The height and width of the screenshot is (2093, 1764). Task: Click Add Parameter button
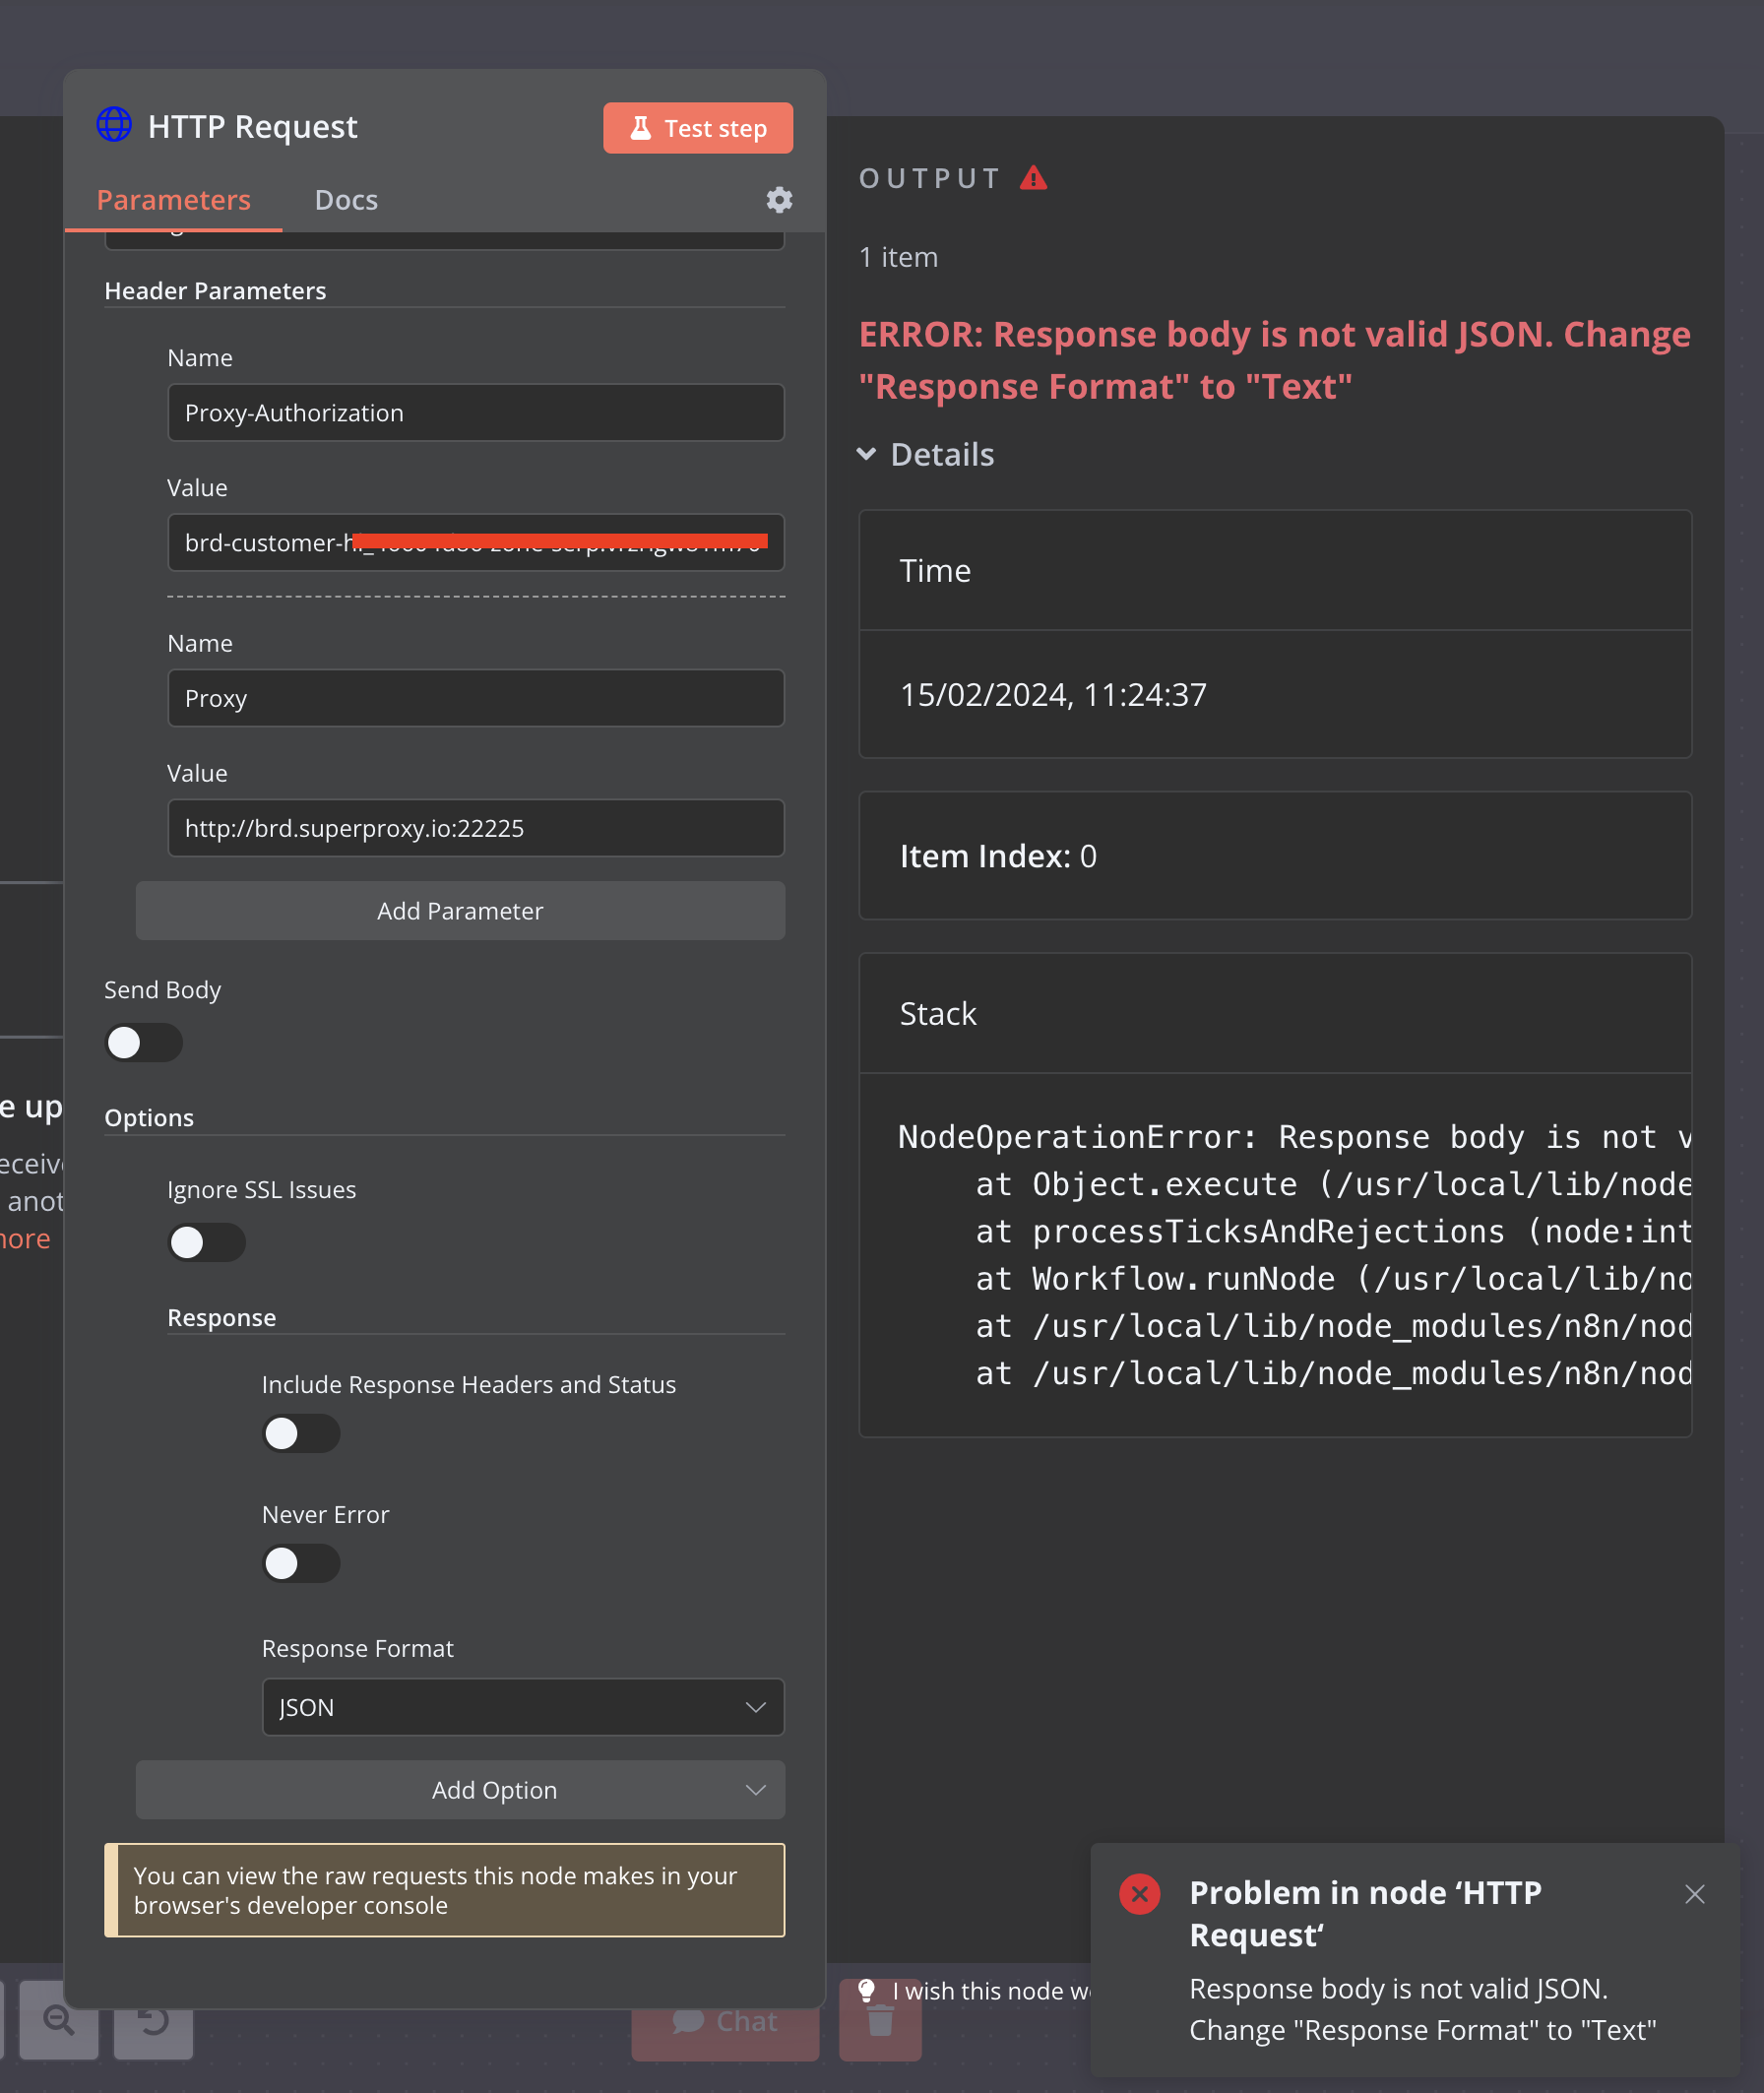(460, 911)
